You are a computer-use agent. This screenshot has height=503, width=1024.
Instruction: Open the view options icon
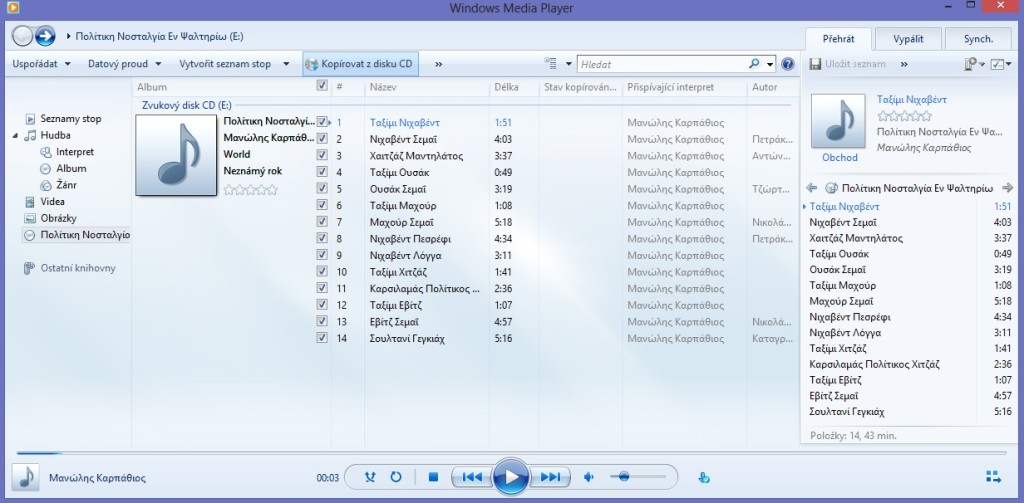pyautogui.click(x=551, y=64)
